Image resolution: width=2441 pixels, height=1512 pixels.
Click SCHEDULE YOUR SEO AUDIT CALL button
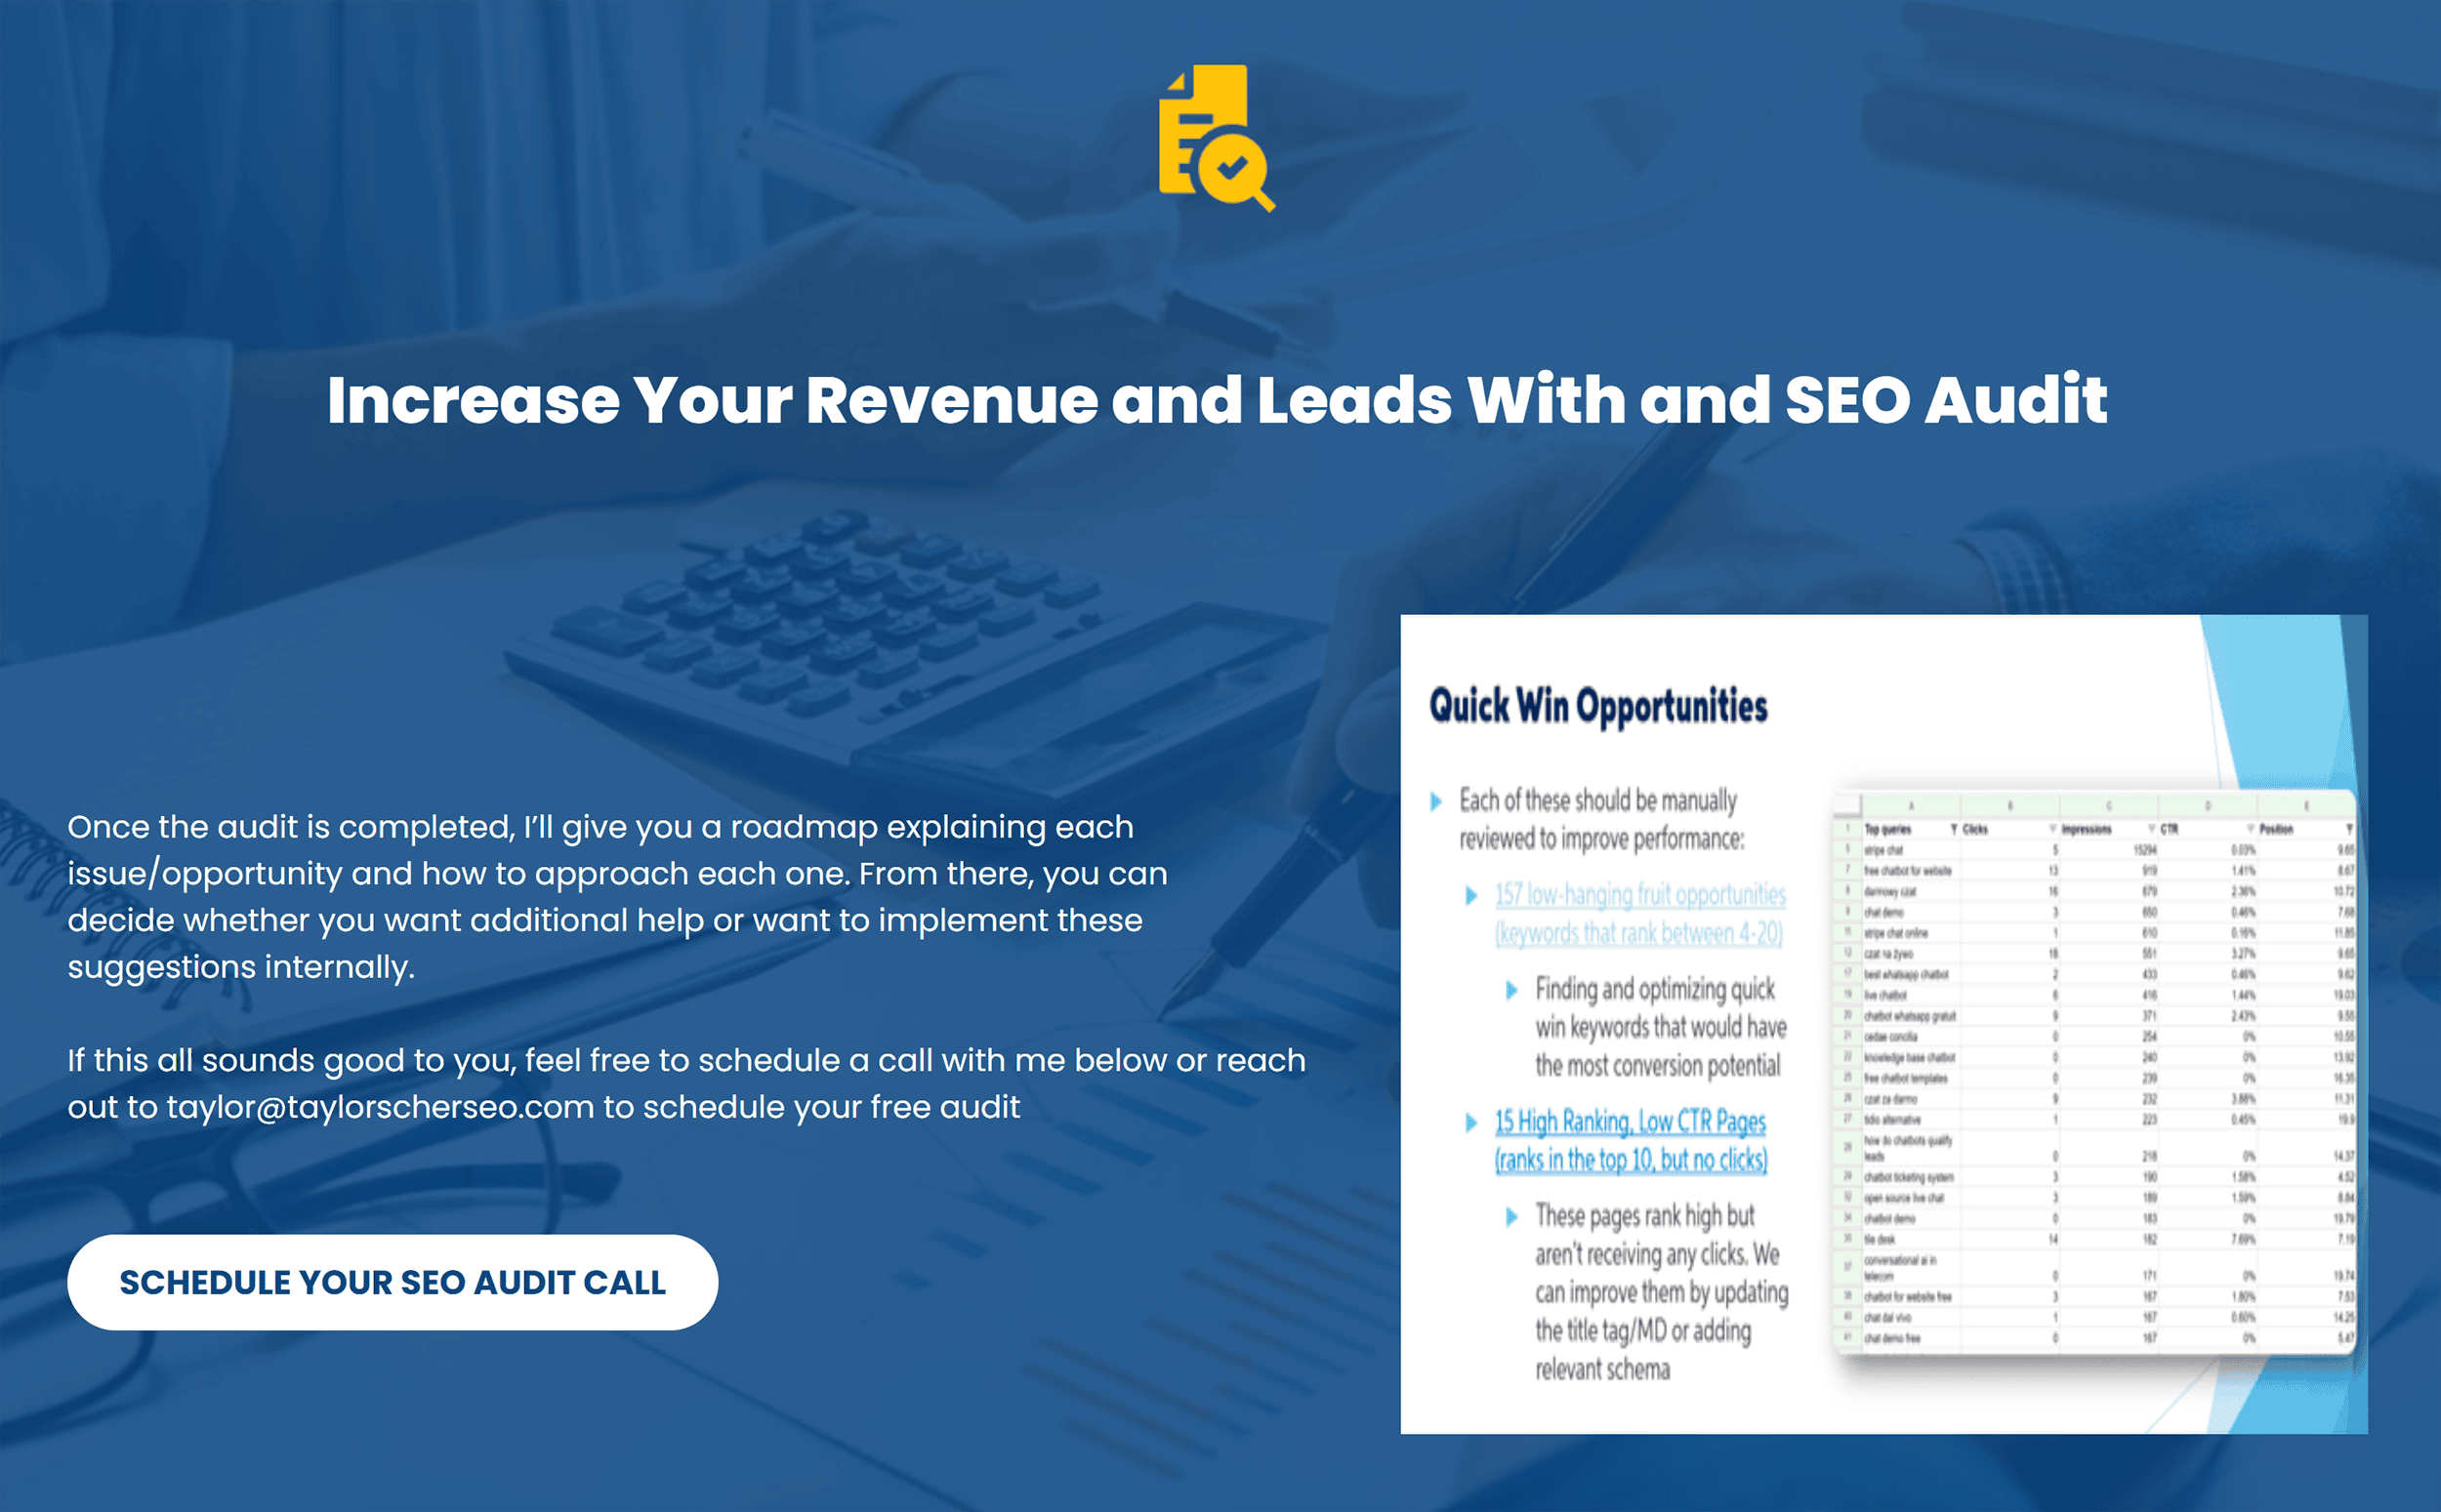[391, 1280]
